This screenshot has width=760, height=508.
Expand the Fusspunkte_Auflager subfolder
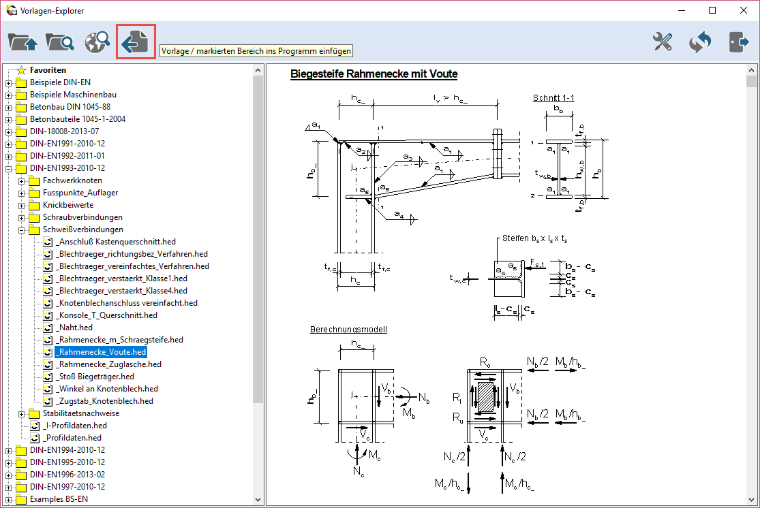tap(21, 193)
